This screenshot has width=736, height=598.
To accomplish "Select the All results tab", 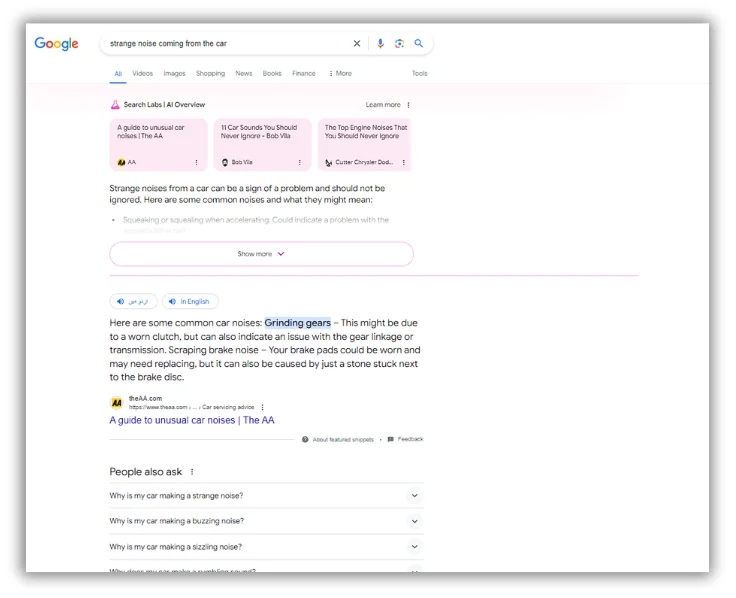I will 118,74.
